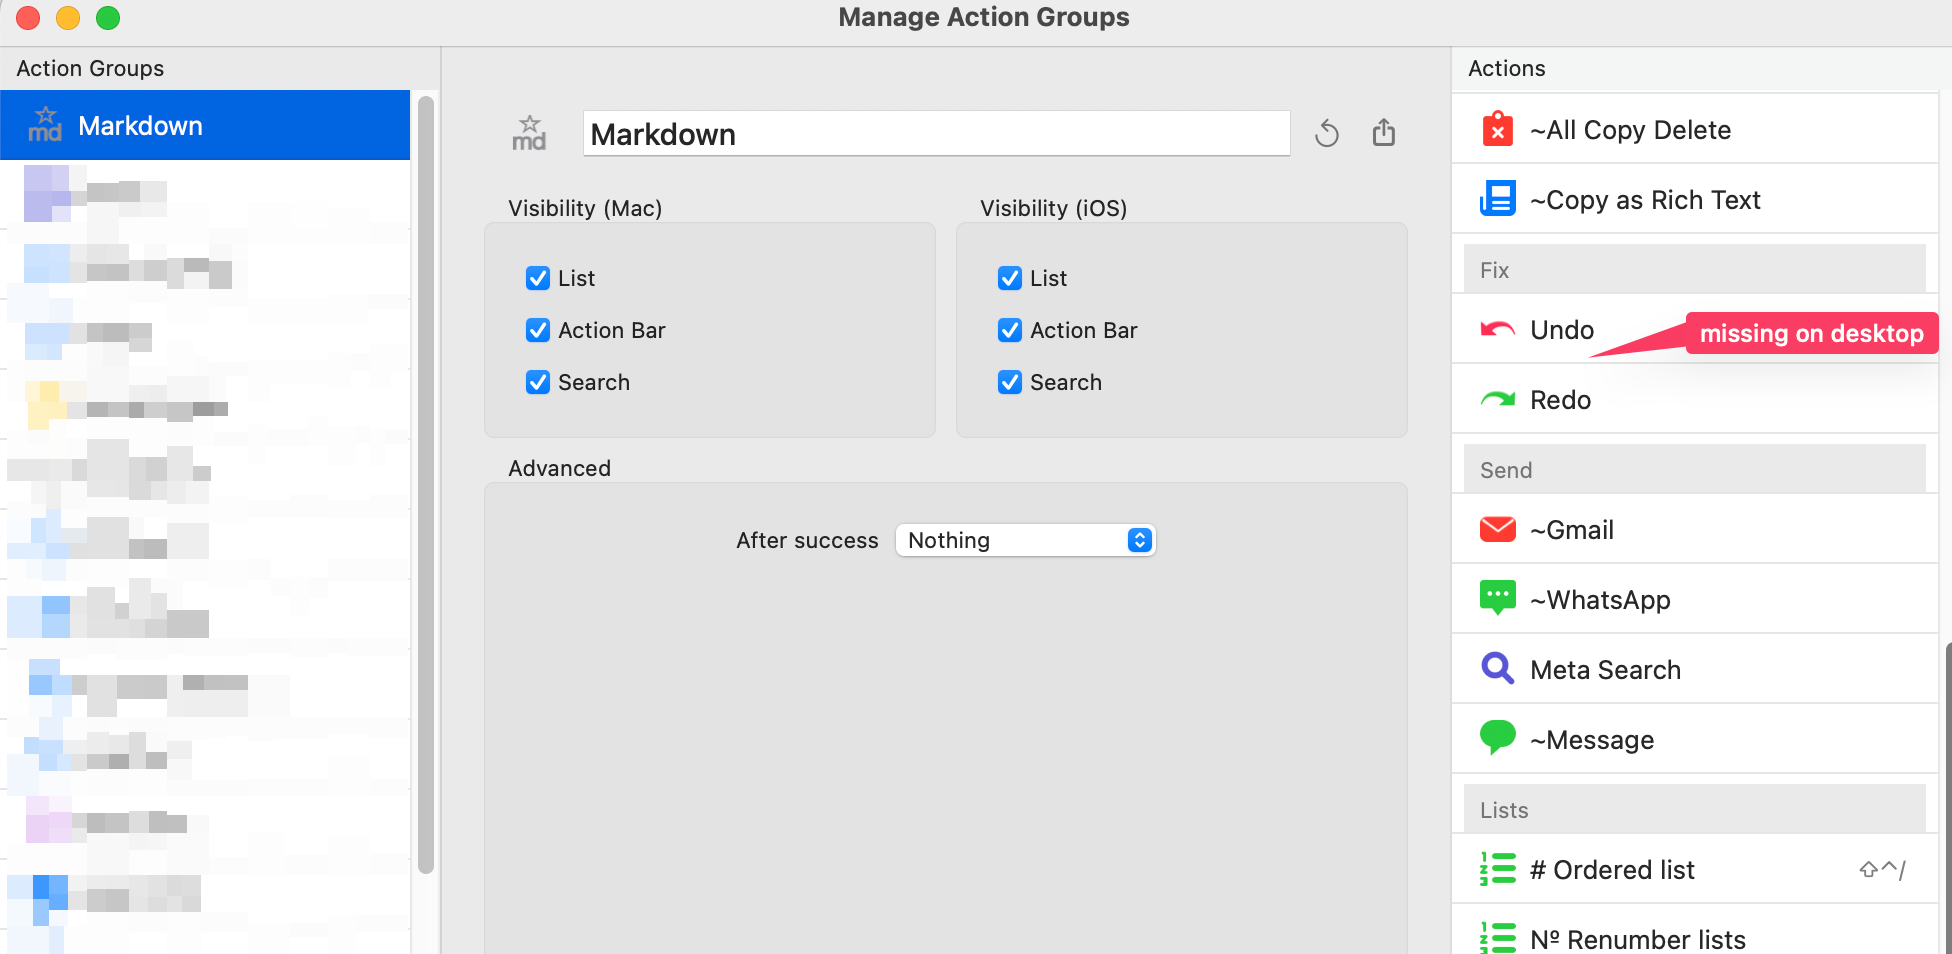This screenshot has width=1952, height=954.
Task: Click the # Ordered list action icon
Action: pos(1497,869)
